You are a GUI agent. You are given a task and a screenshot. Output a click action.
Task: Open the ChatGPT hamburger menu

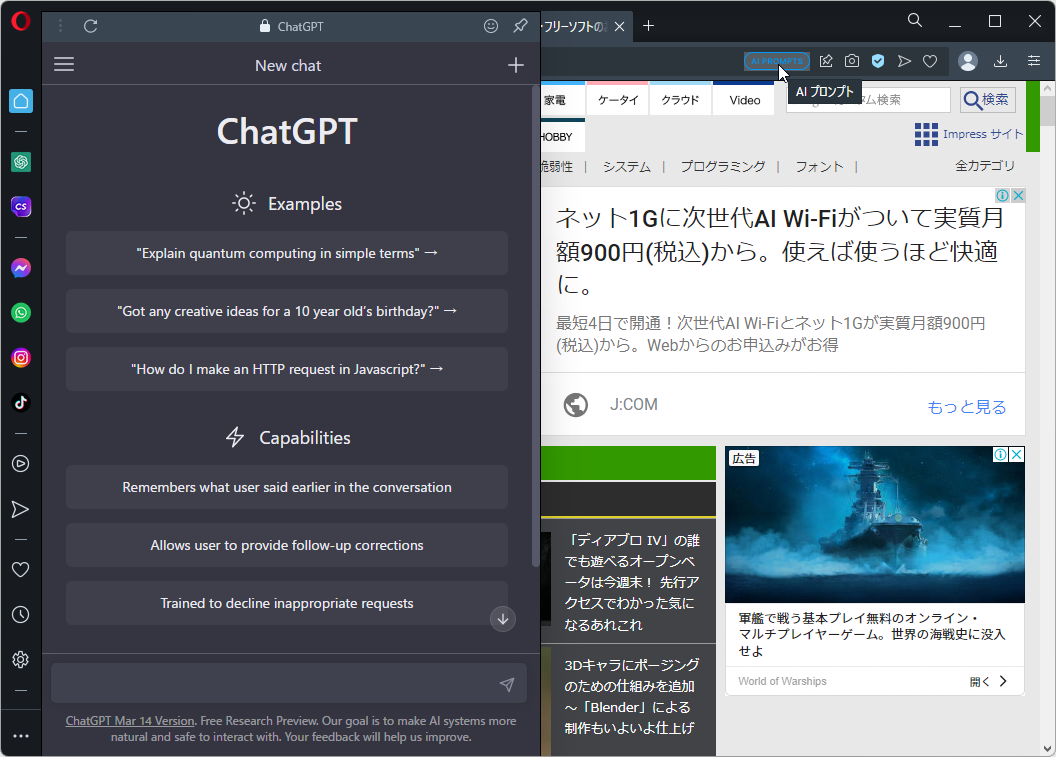tap(64, 64)
